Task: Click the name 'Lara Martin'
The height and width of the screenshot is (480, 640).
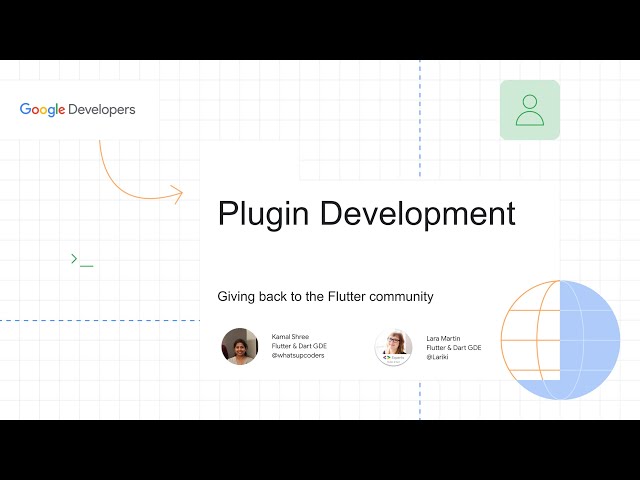Action: (443, 338)
